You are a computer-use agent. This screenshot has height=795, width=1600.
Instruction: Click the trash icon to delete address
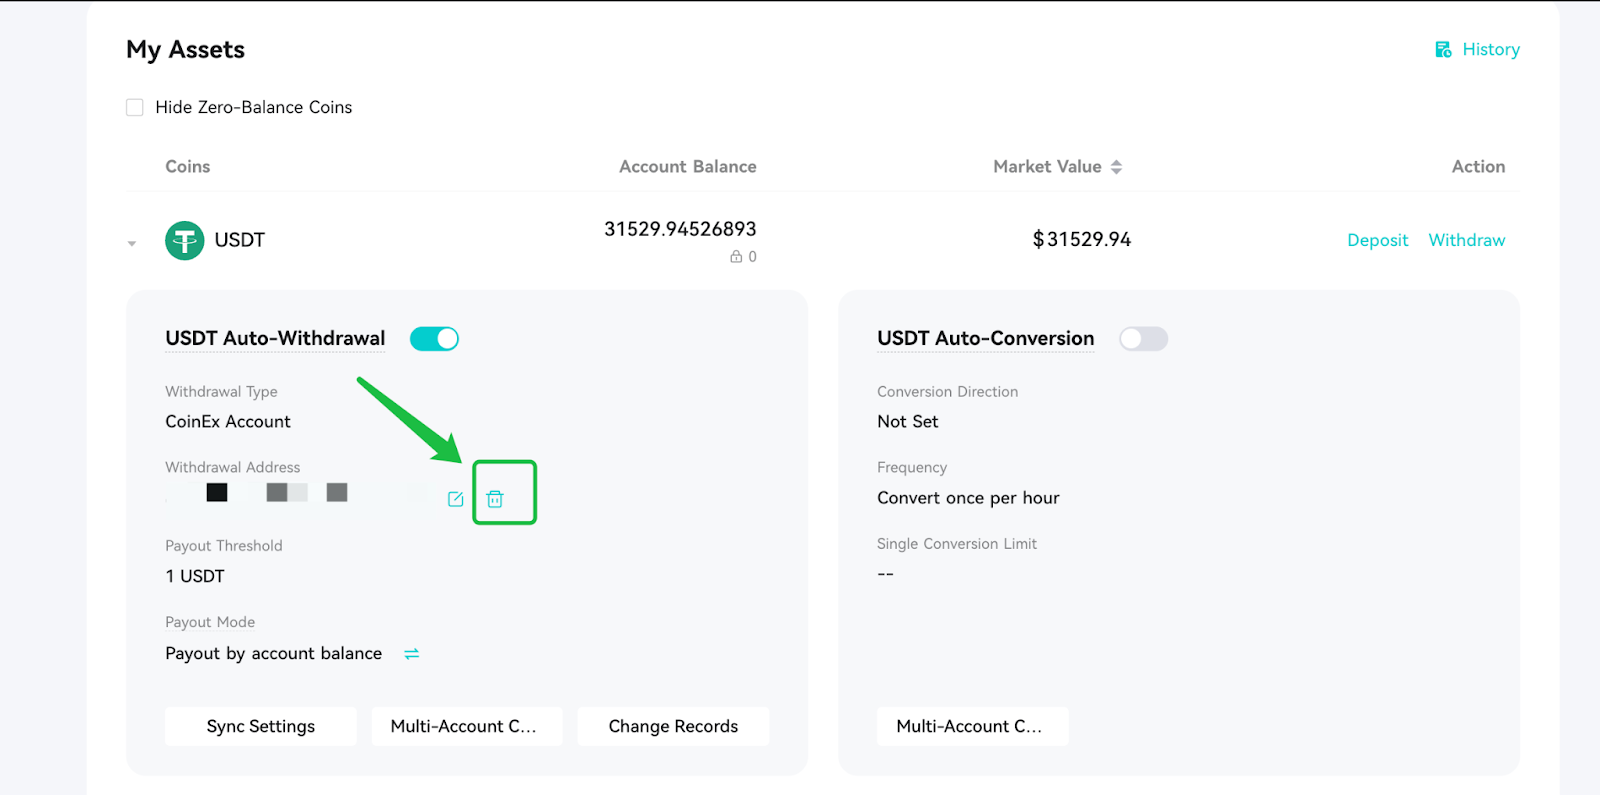tap(495, 499)
